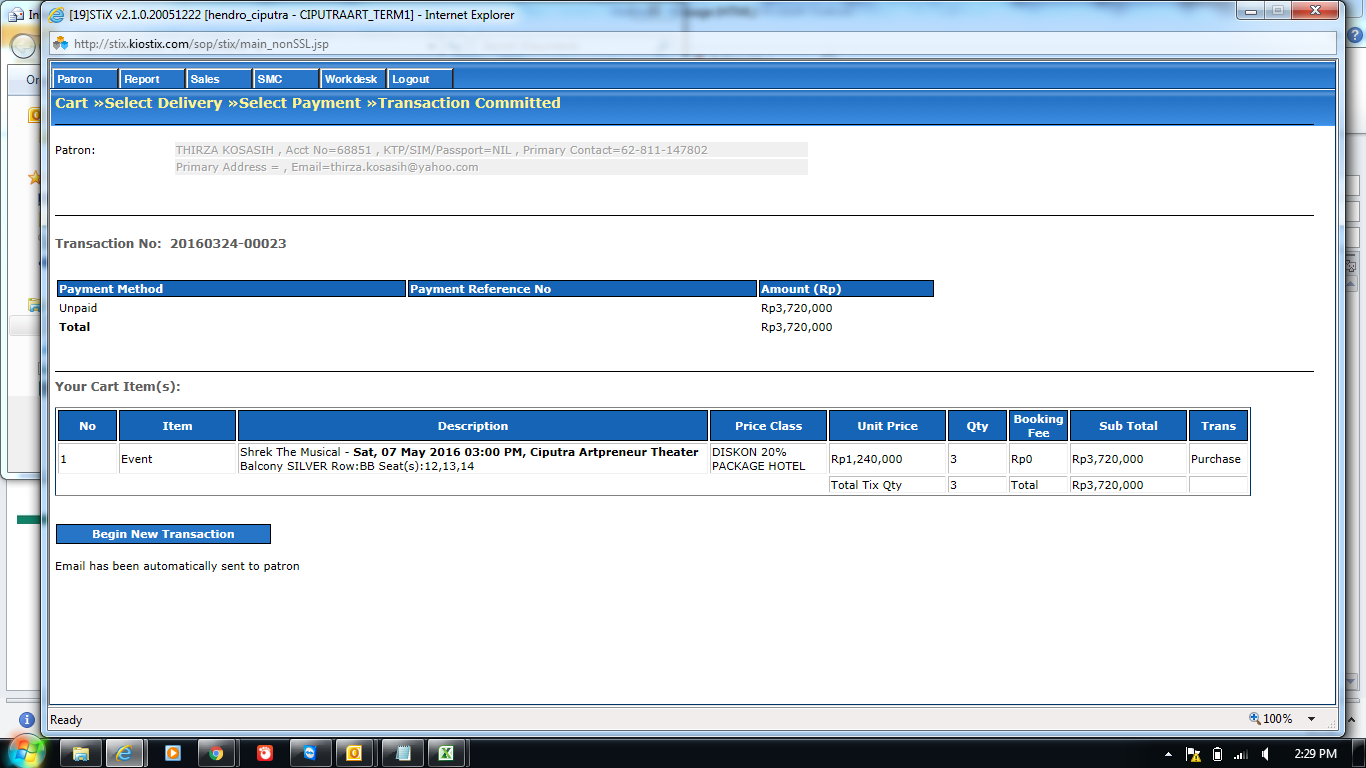Click Logout in the navigation bar
The height and width of the screenshot is (768, 1366).
pos(411,79)
